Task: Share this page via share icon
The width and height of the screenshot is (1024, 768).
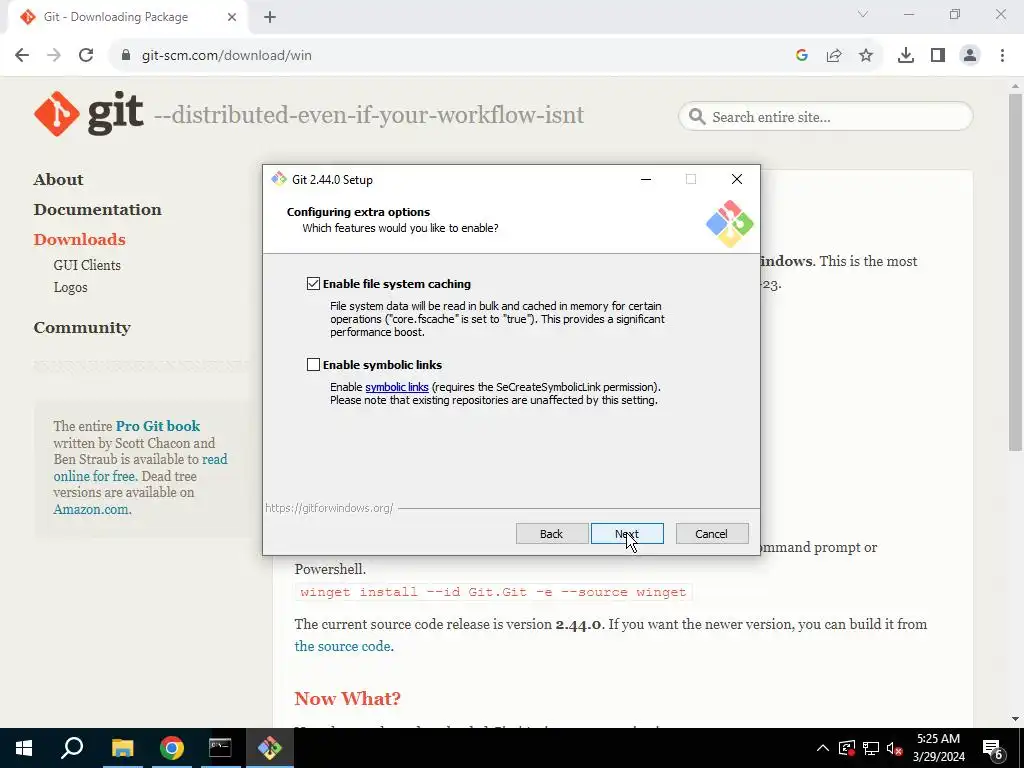Action: (x=834, y=56)
